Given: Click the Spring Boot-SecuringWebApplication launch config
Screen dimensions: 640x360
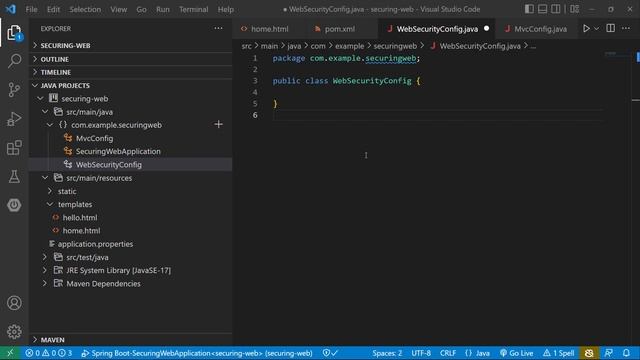Looking at the screenshot, I should [x=197, y=353].
